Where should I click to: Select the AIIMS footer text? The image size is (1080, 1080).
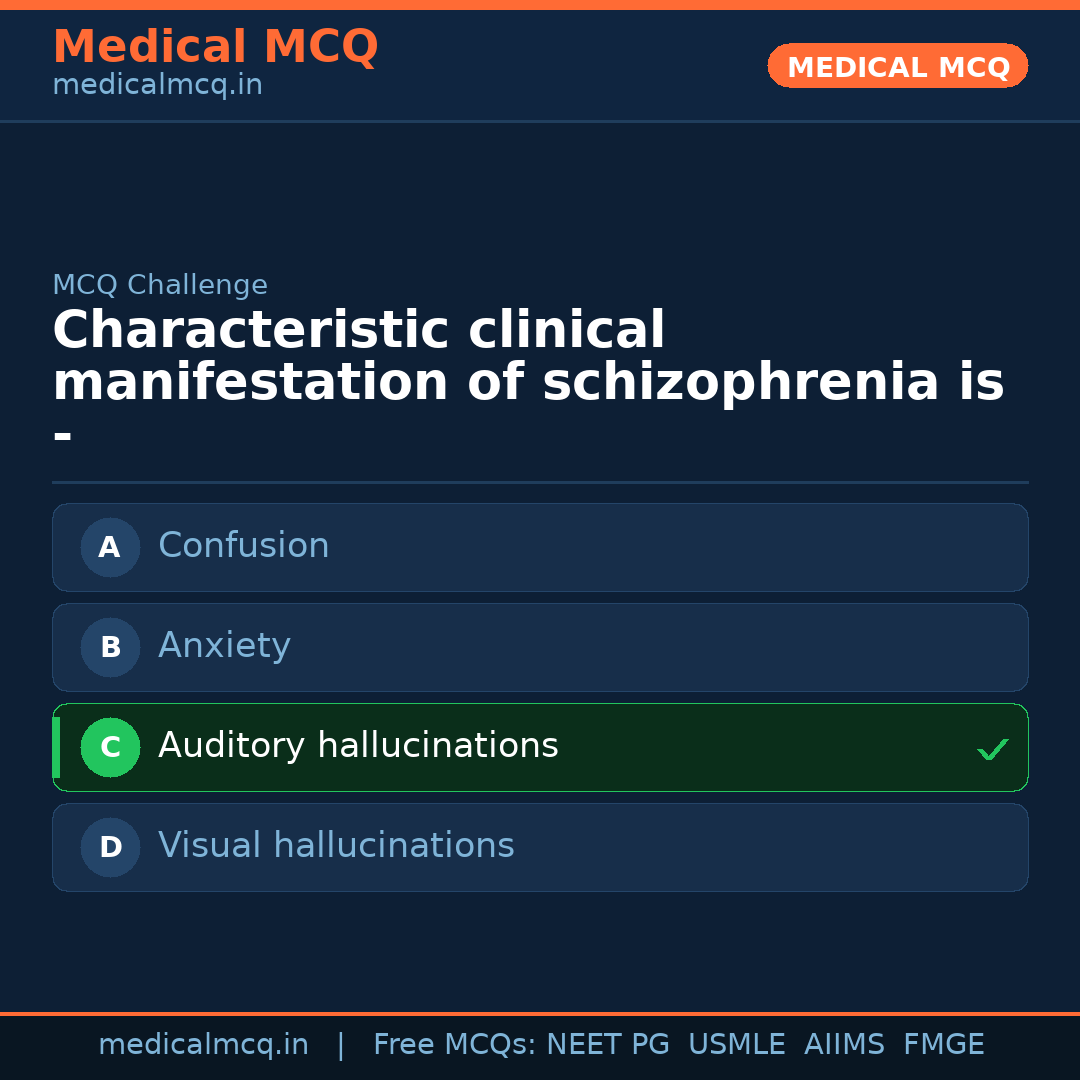[844, 1045]
